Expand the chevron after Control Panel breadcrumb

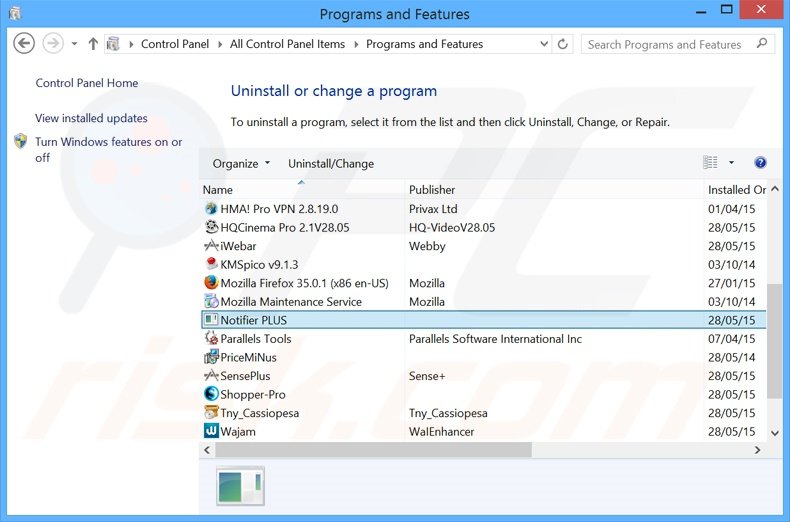coord(220,44)
